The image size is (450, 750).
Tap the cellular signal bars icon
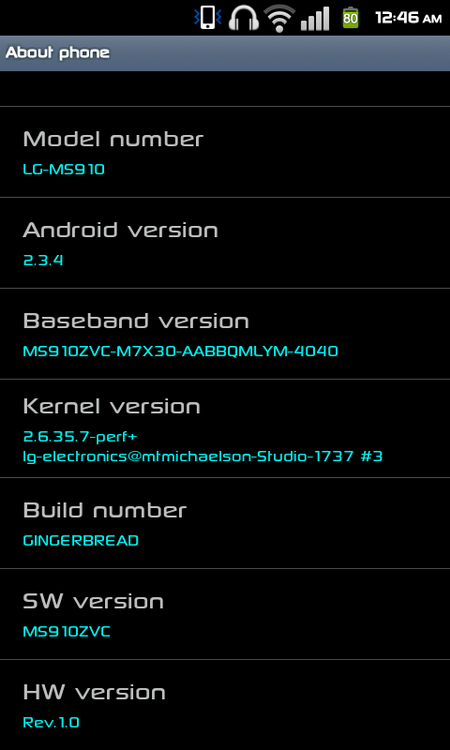(315, 19)
